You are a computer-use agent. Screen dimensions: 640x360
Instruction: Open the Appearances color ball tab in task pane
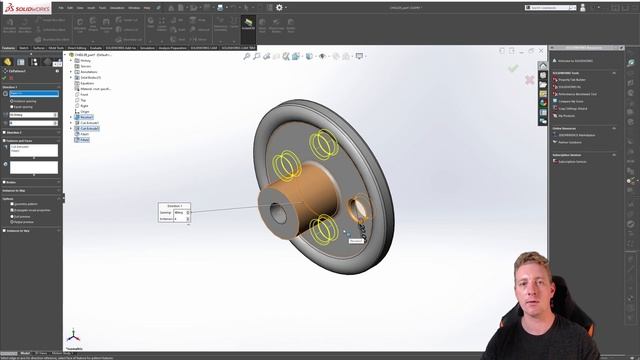(542, 103)
